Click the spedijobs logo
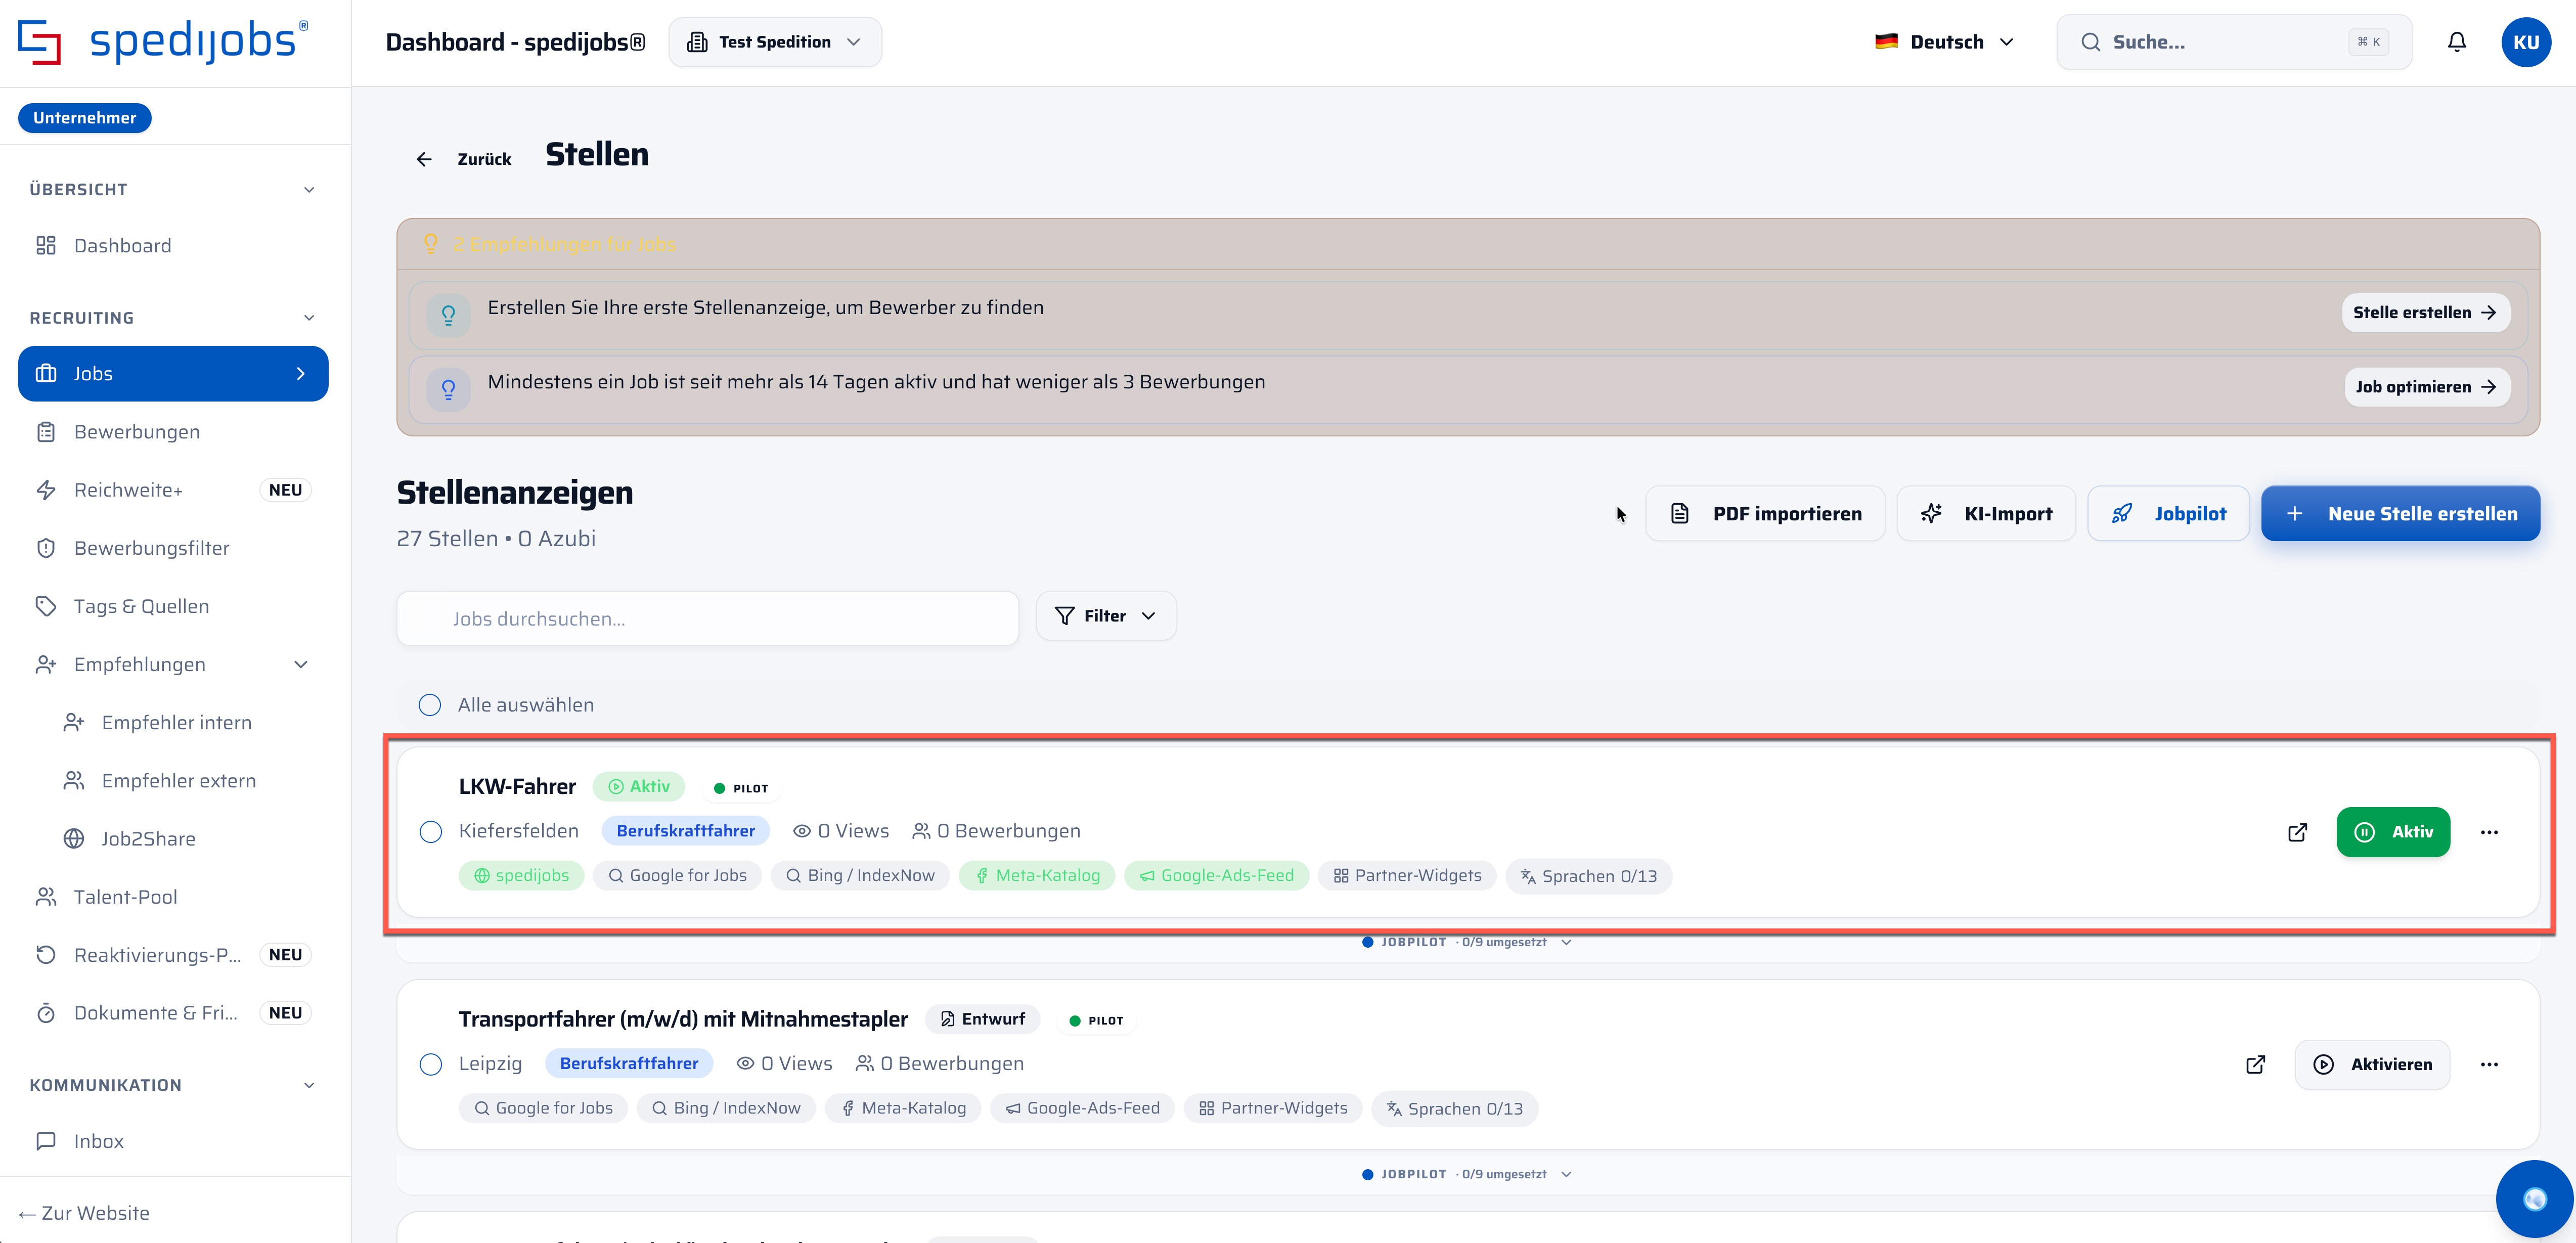 pos(163,42)
